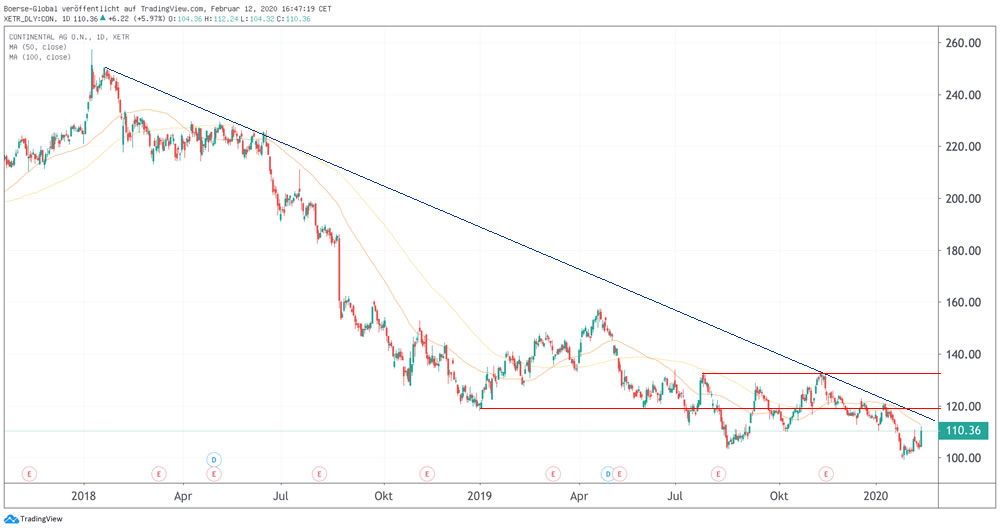Click the 220.00 price axis label
The height and width of the screenshot is (530, 1000).
(x=963, y=147)
